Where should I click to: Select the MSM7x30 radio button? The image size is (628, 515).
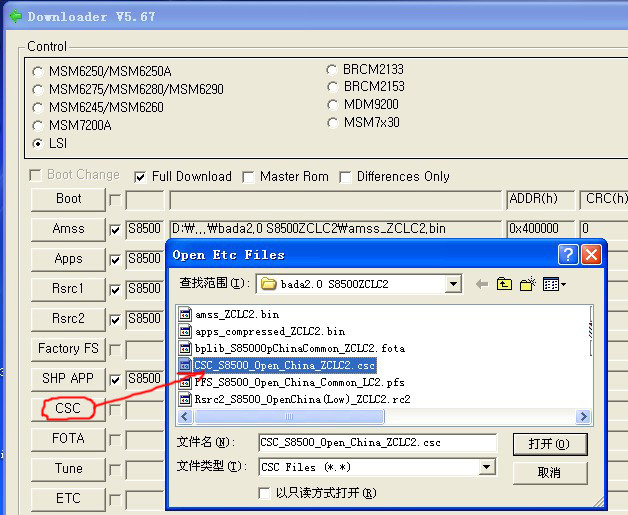pyautogui.click(x=332, y=123)
